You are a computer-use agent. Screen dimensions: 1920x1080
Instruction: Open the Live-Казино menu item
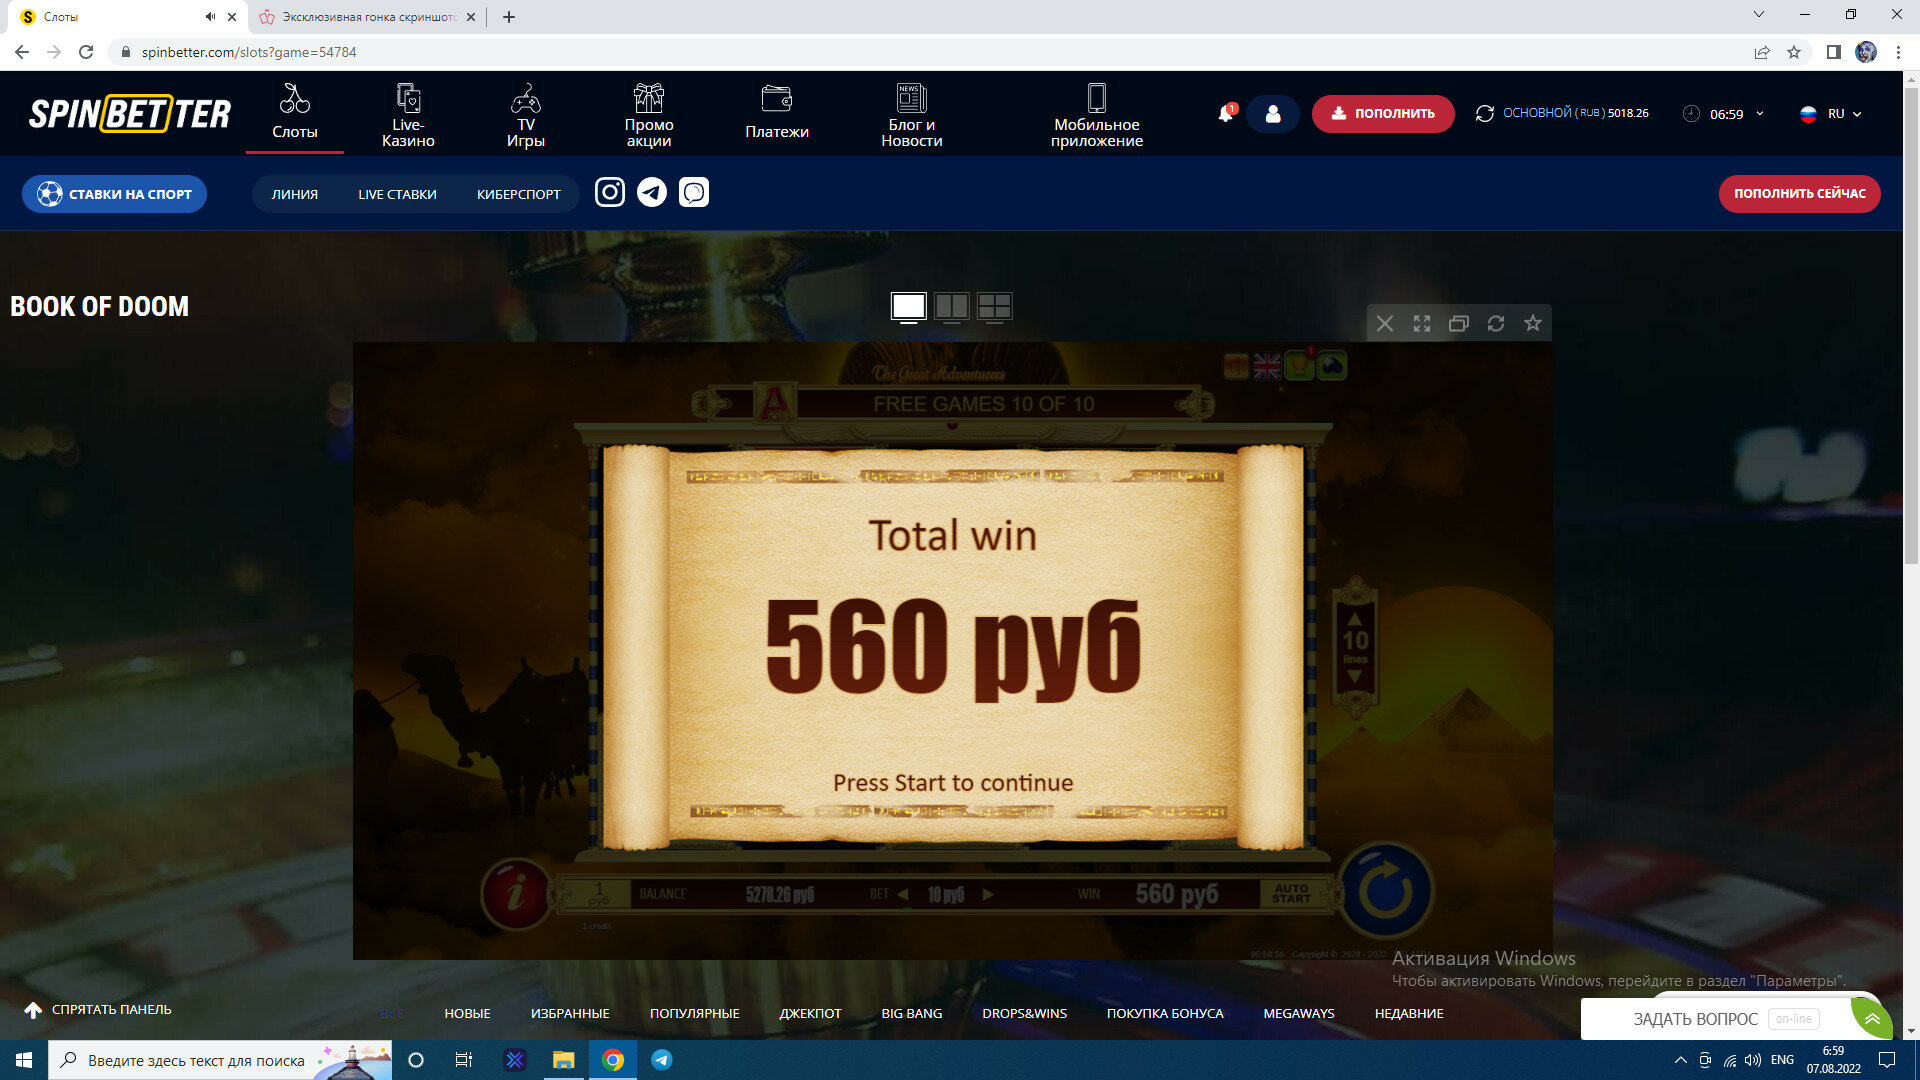tap(408, 115)
